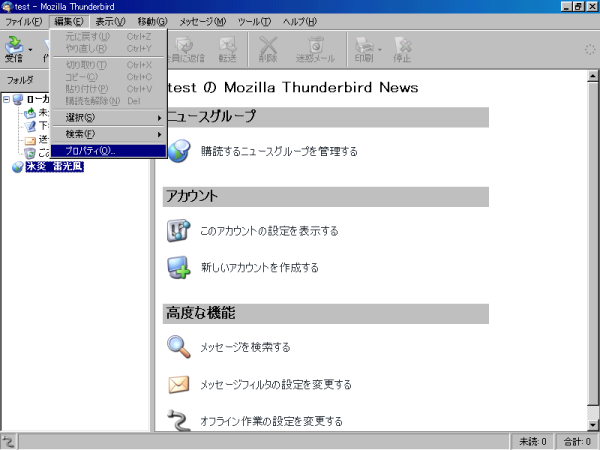The width and height of the screenshot is (600, 450).
Task: Open the メッセージ(M) menu
Action: pyautogui.click(x=202, y=21)
